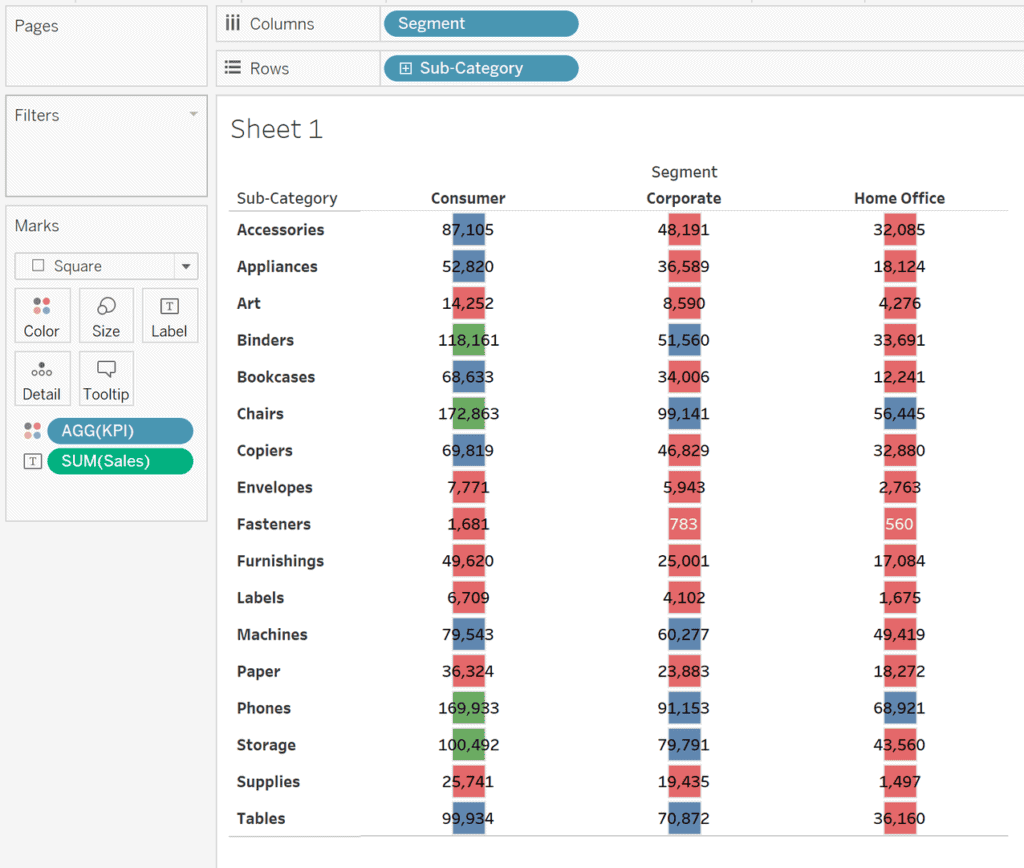Image resolution: width=1024 pixels, height=868 pixels.
Task: Open the Detail marks card
Action: (42, 370)
